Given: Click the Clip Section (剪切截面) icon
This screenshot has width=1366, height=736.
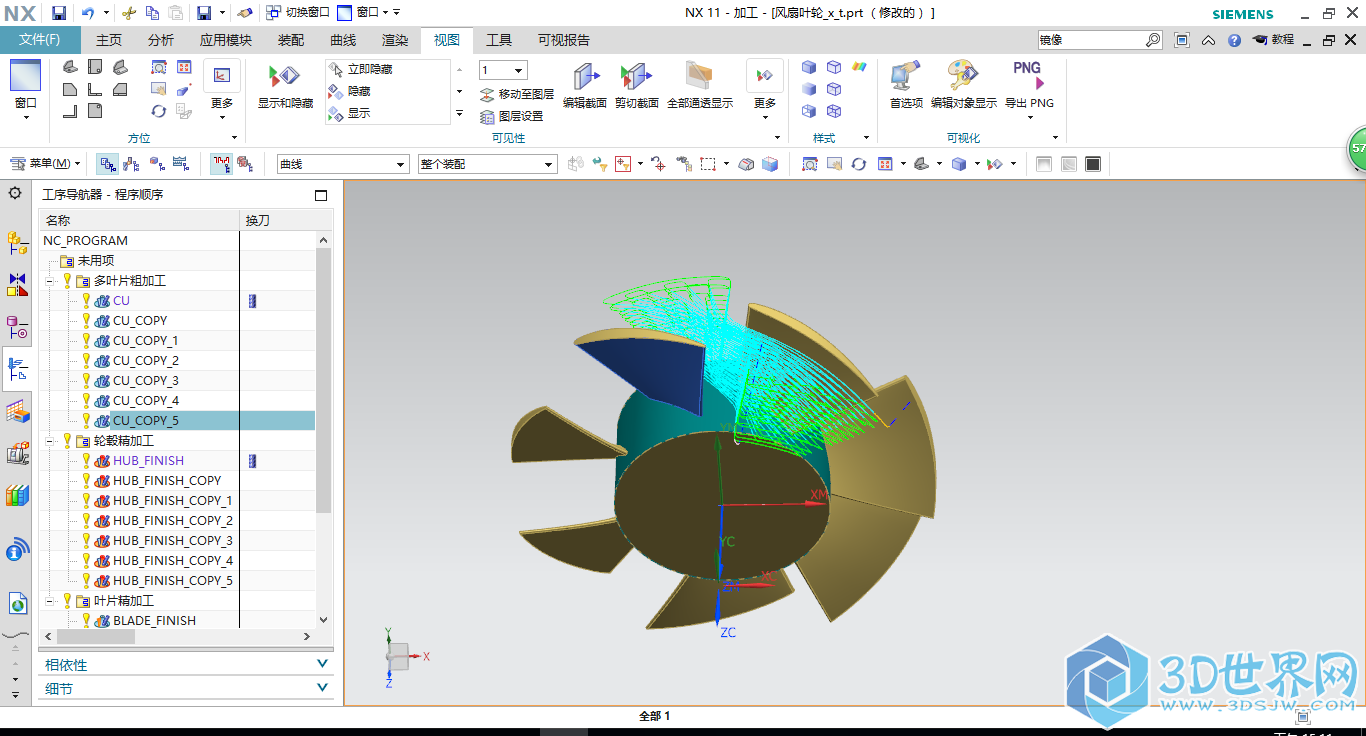Looking at the screenshot, I should (636, 77).
